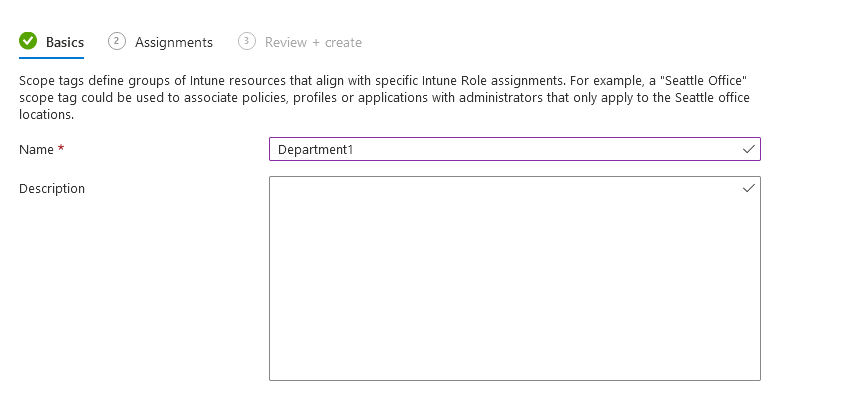
Task: Click the Name field label
Action: (36, 149)
